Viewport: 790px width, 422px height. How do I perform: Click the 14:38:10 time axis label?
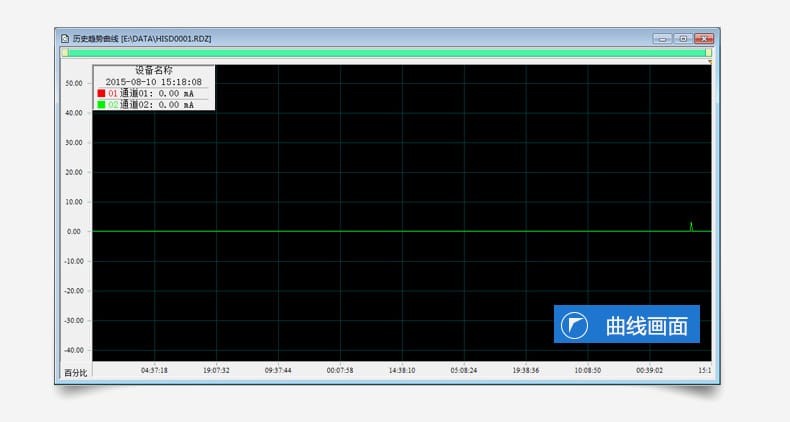[x=402, y=370]
